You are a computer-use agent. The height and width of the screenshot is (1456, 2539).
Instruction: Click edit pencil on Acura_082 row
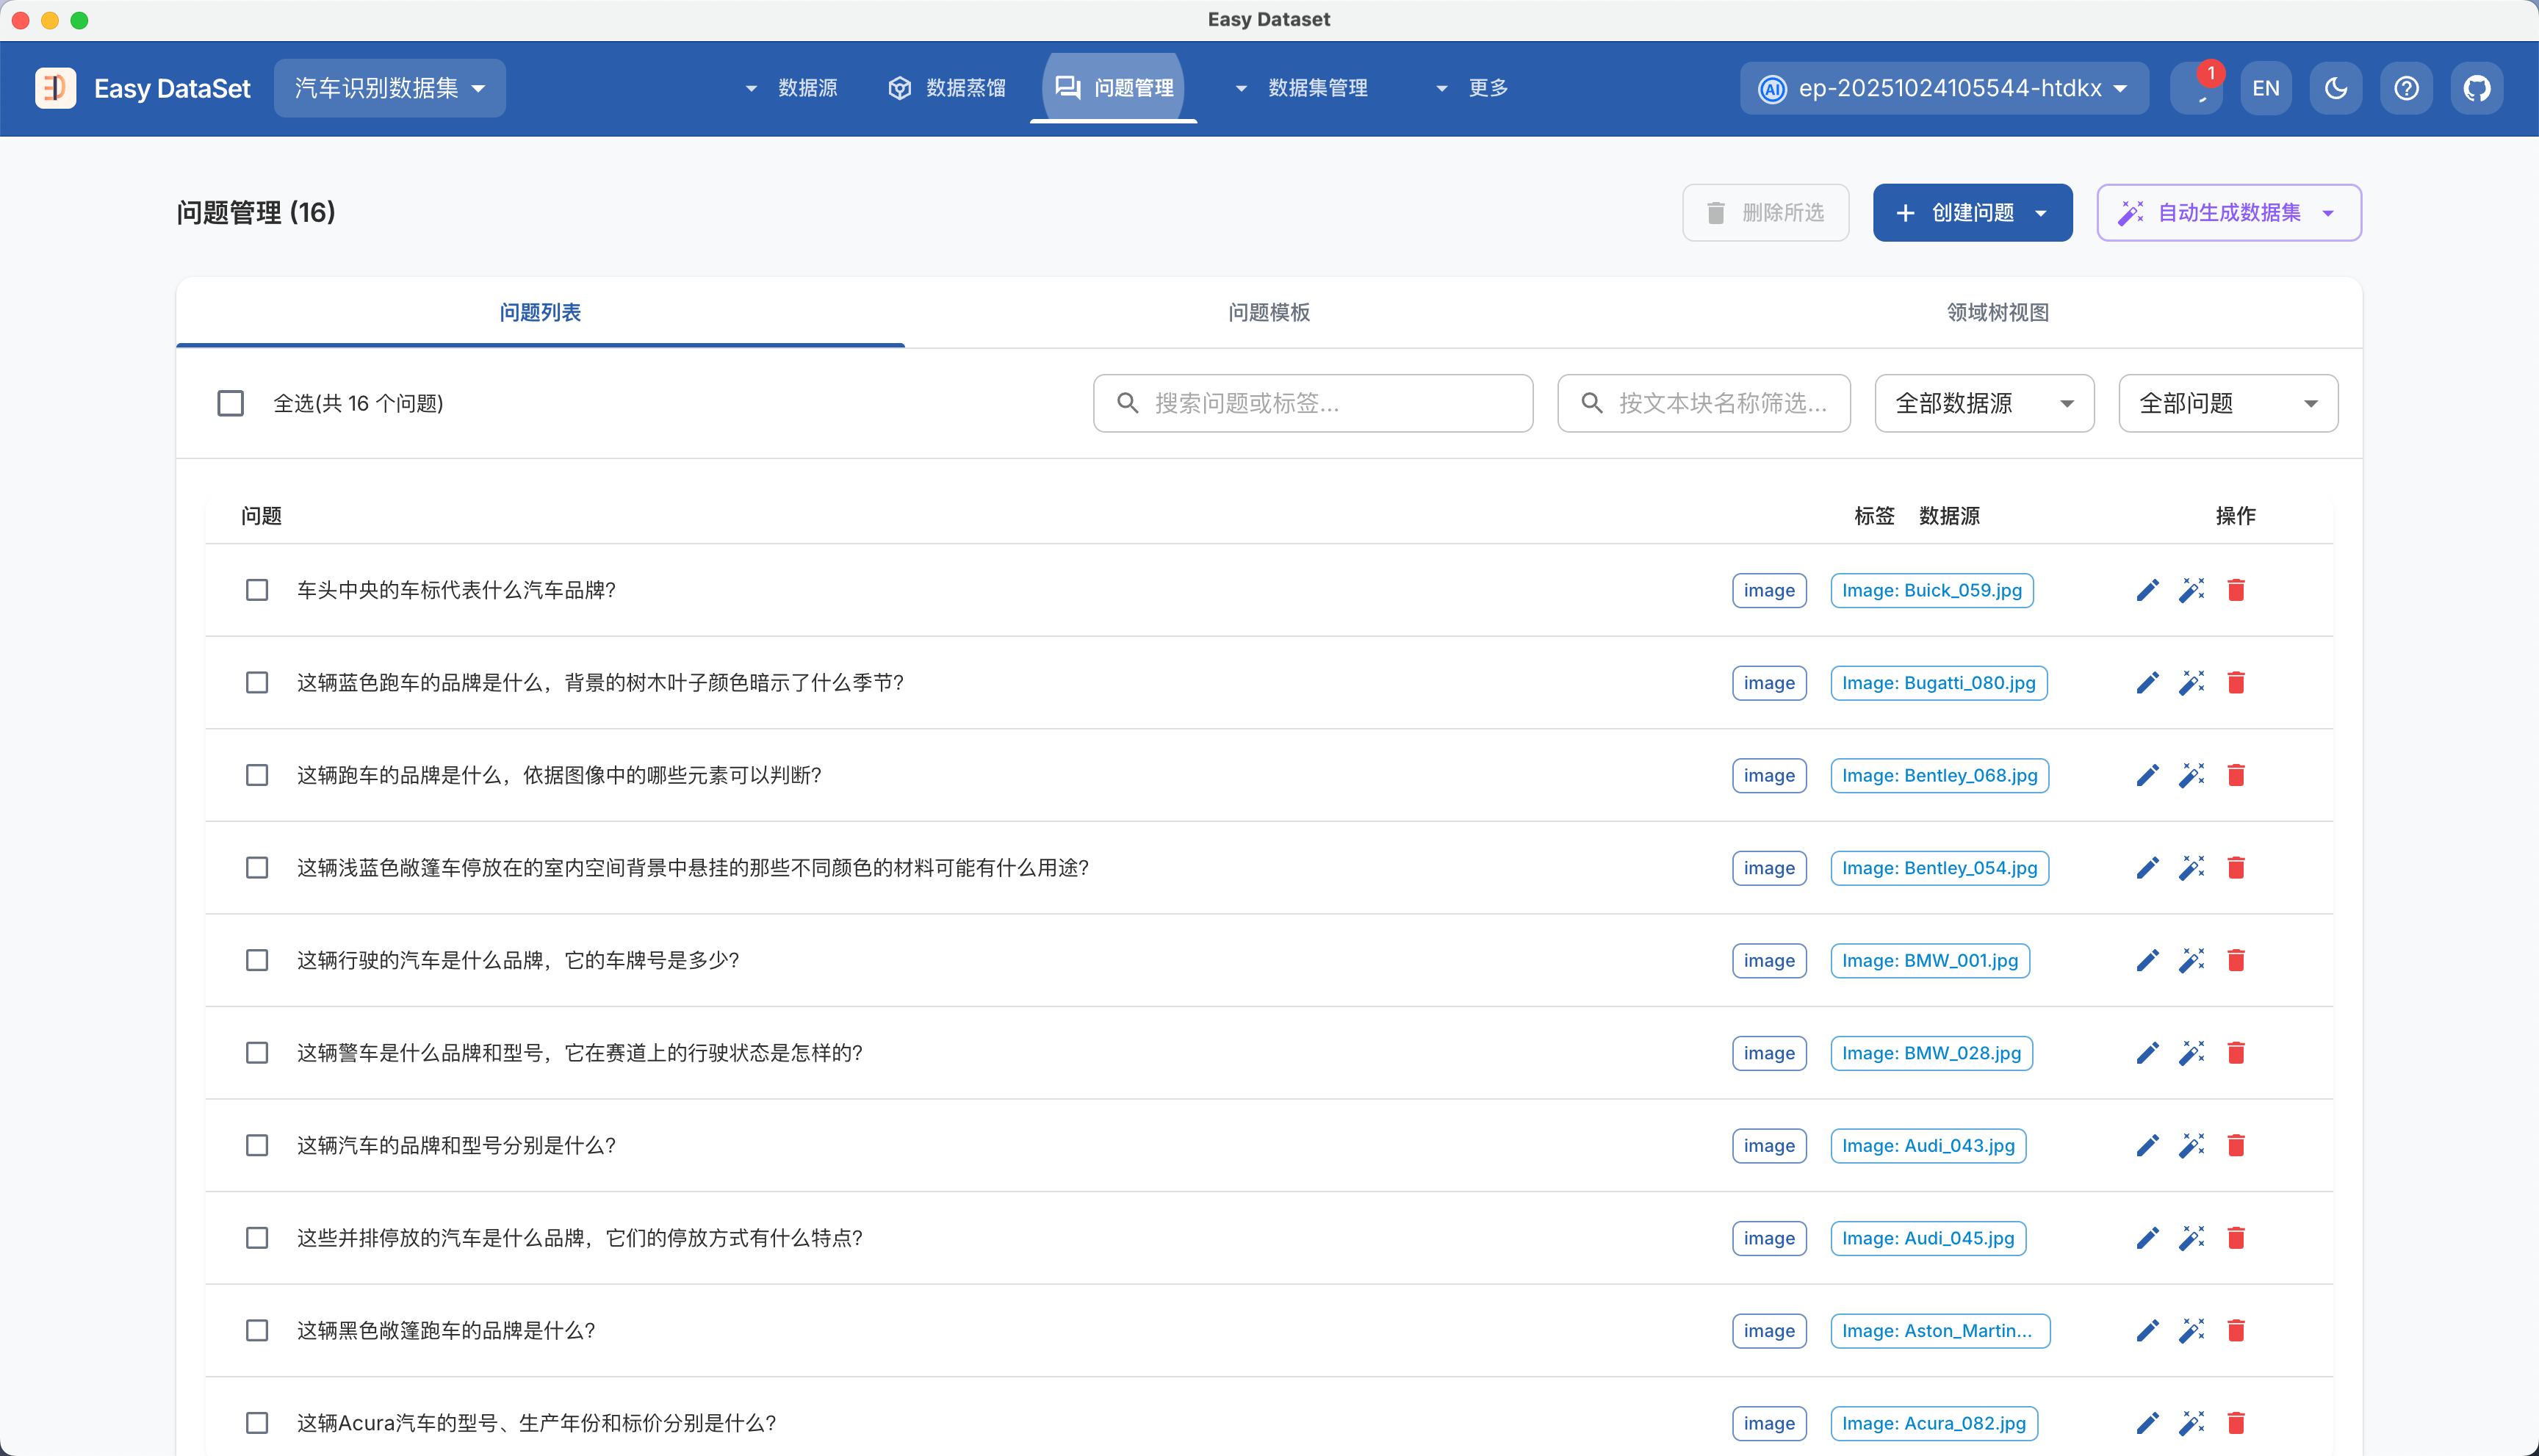[2147, 1423]
